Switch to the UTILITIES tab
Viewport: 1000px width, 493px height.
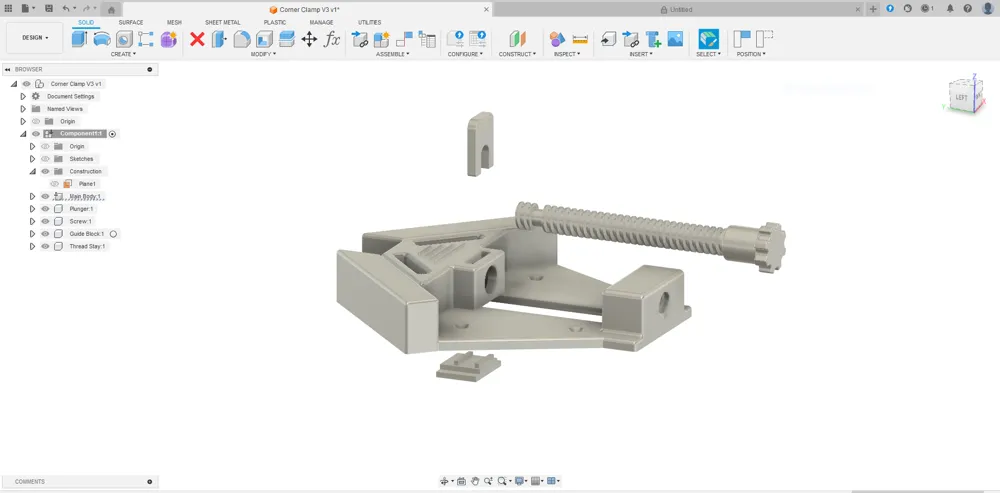[369, 22]
